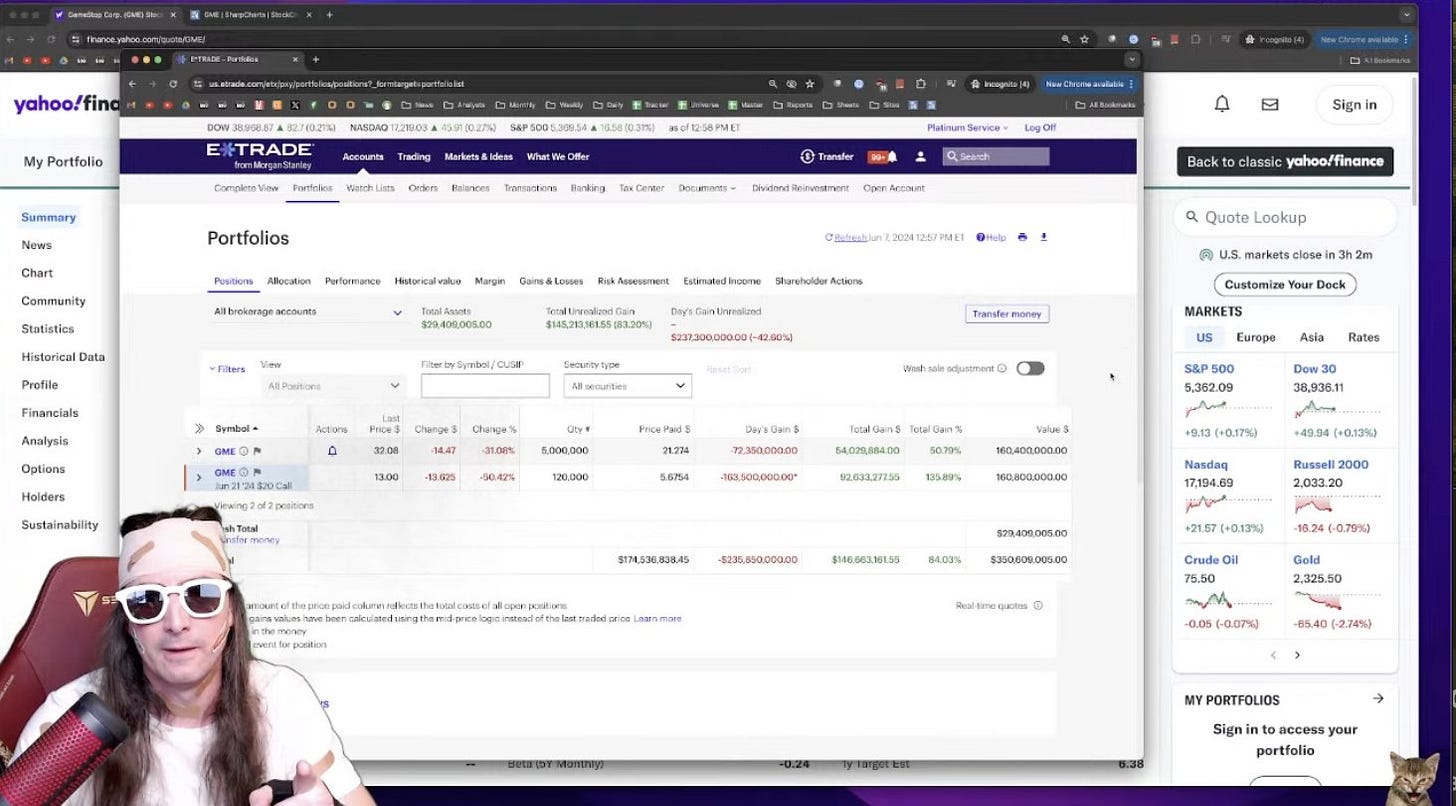
Task: Click Sign in on Yahoo Finance
Action: tap(1354, 104)
